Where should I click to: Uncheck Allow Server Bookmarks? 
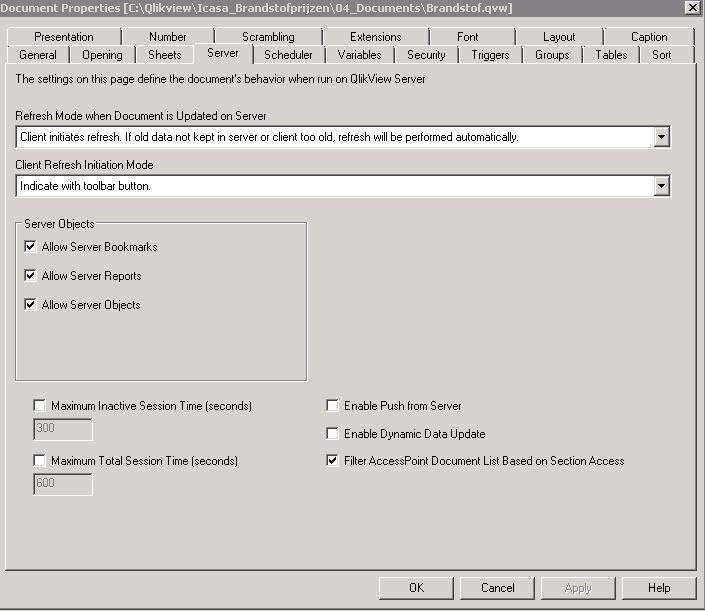click(x=30, y=246)
